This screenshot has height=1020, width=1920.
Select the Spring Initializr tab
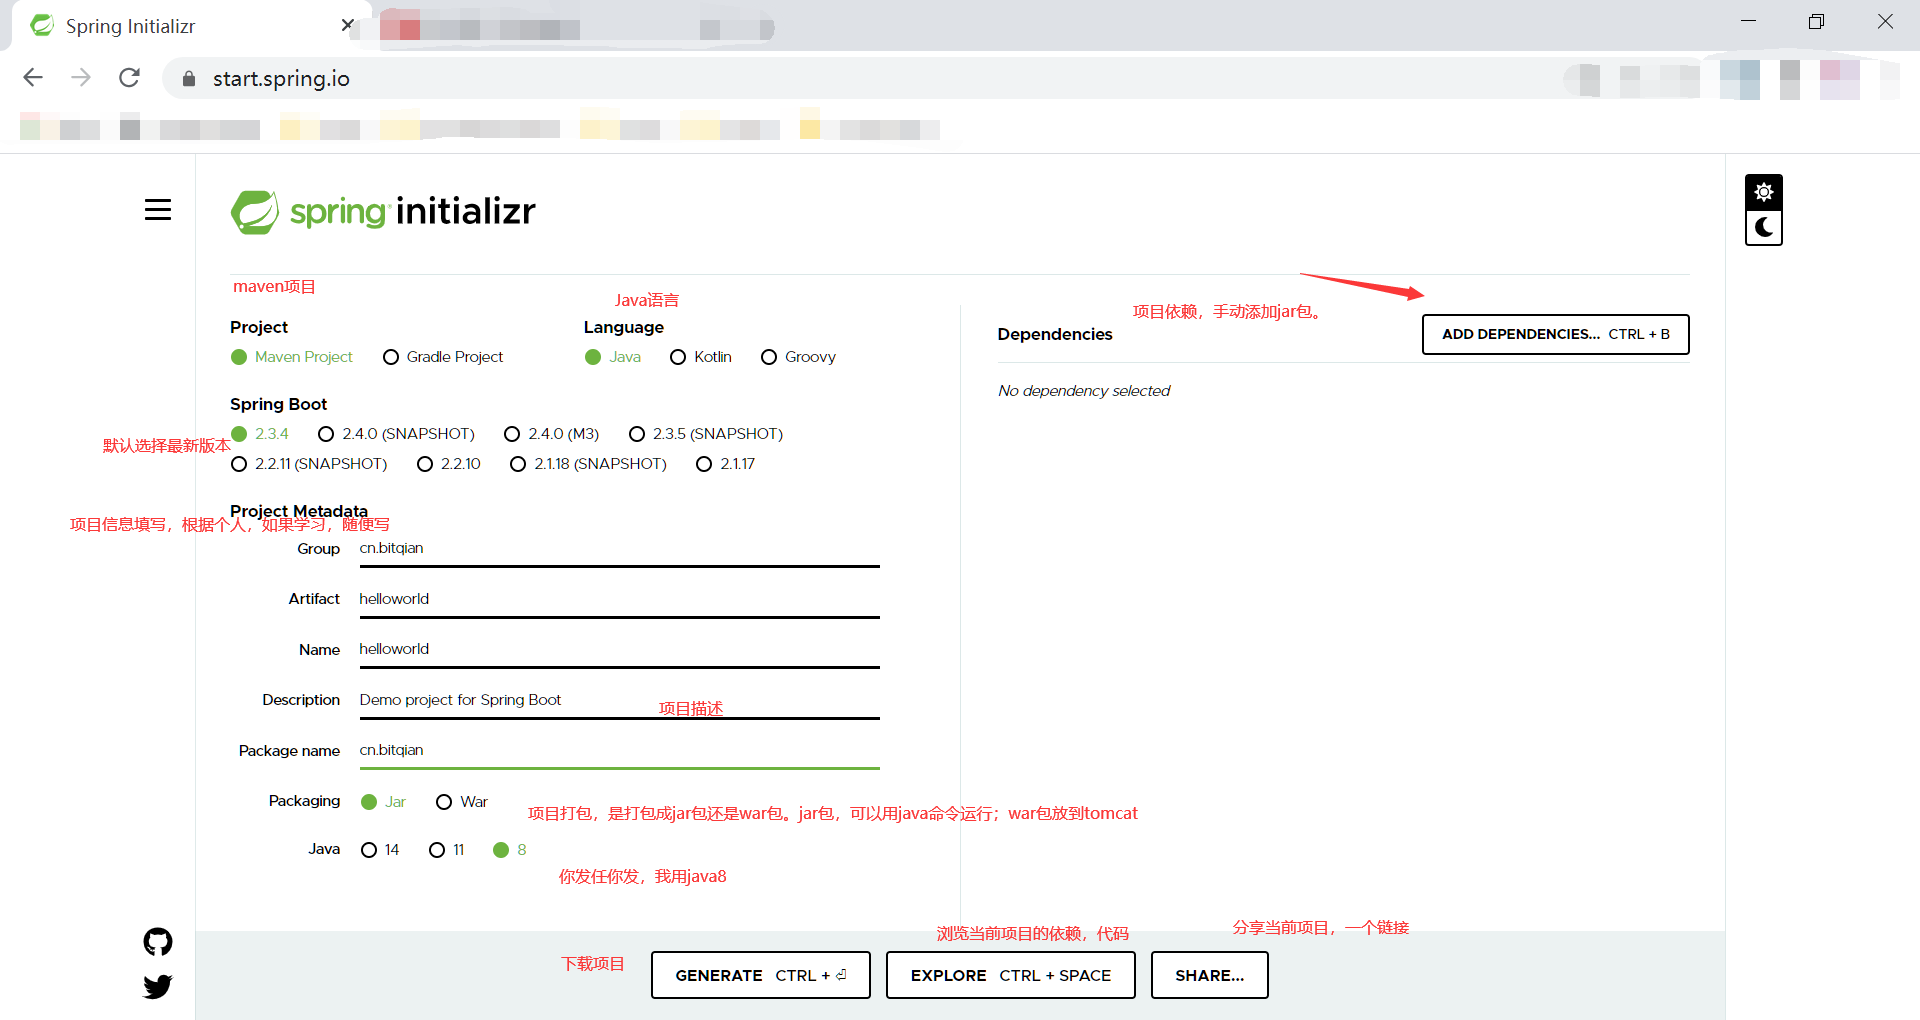(x=190, y=26)
